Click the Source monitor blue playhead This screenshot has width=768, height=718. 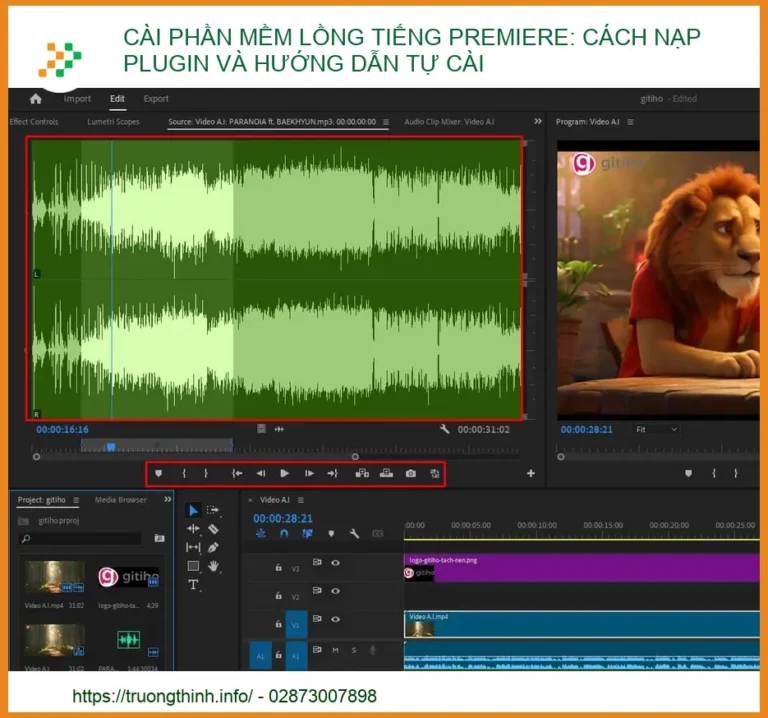[x=111, y=447]
